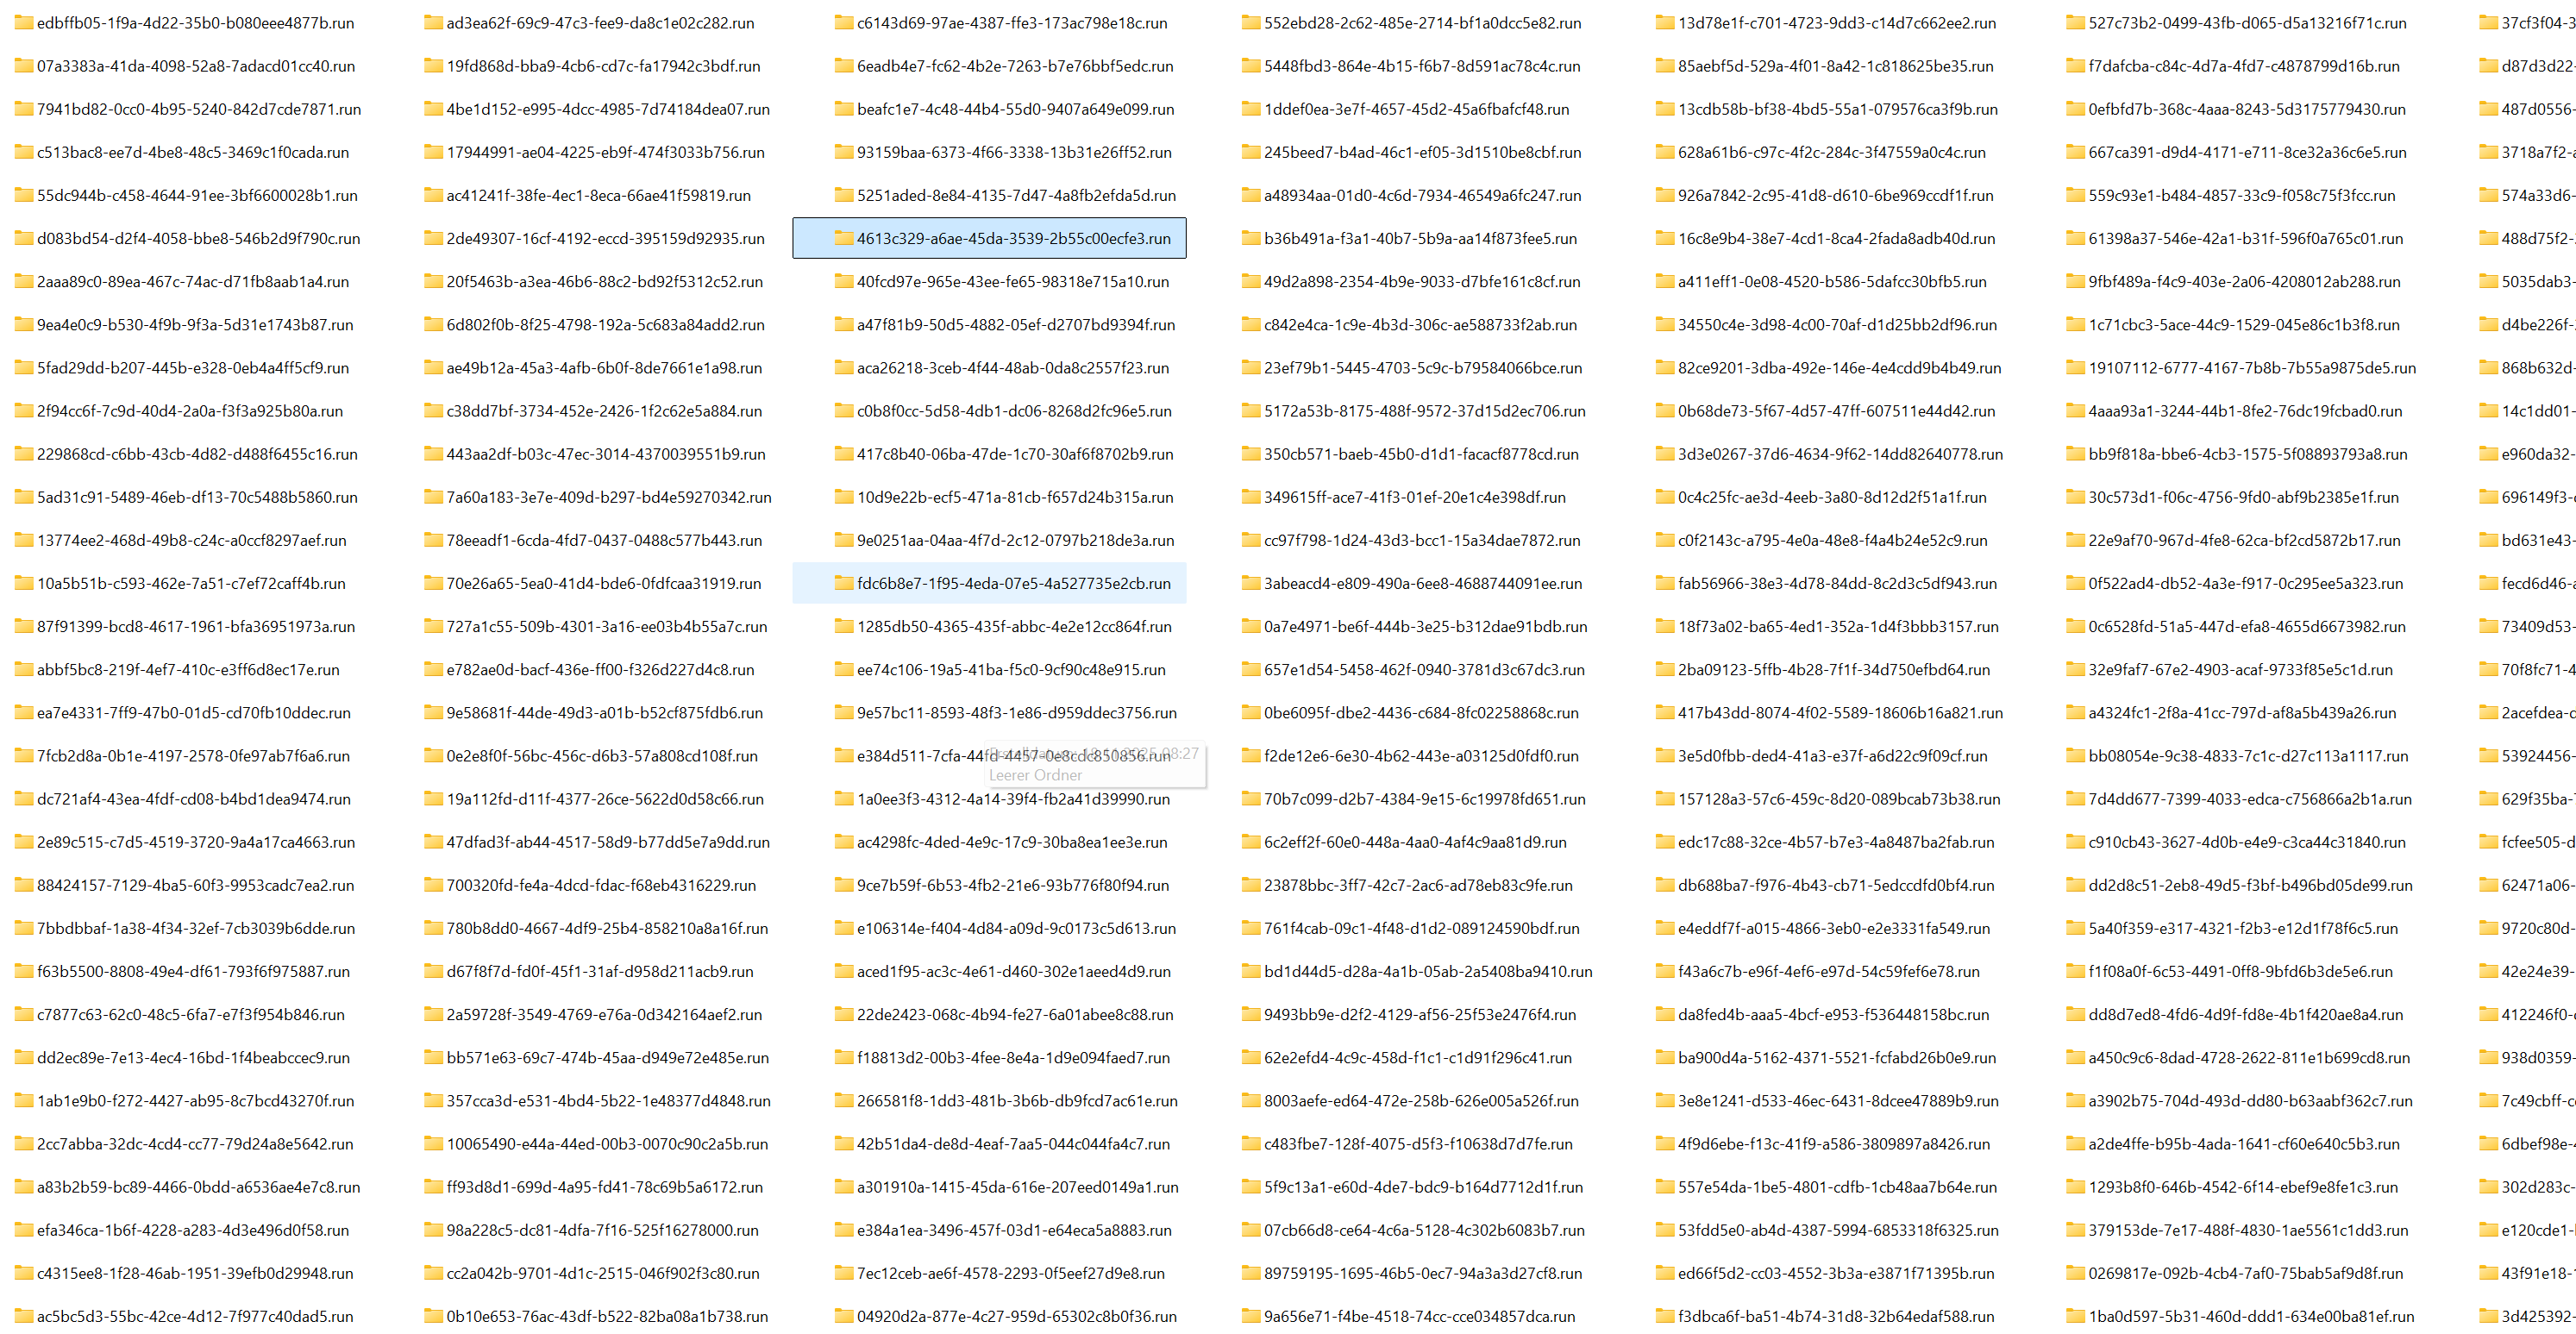Click folder icon of 9a656e71-f4be-4518-74cc-cce034857dca.run

point(1250,1316)
